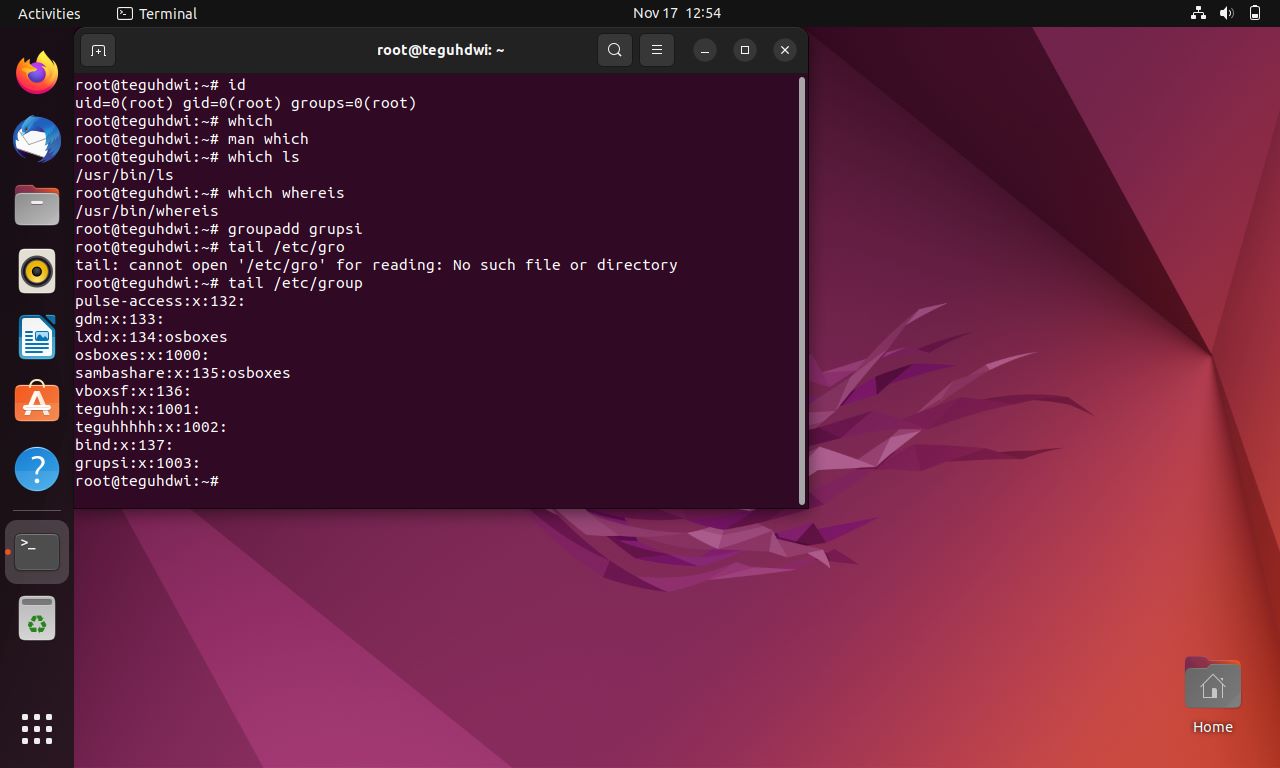Select the Terminal icon in the dock
This screenshot has height=768, width=1280.
37,551
